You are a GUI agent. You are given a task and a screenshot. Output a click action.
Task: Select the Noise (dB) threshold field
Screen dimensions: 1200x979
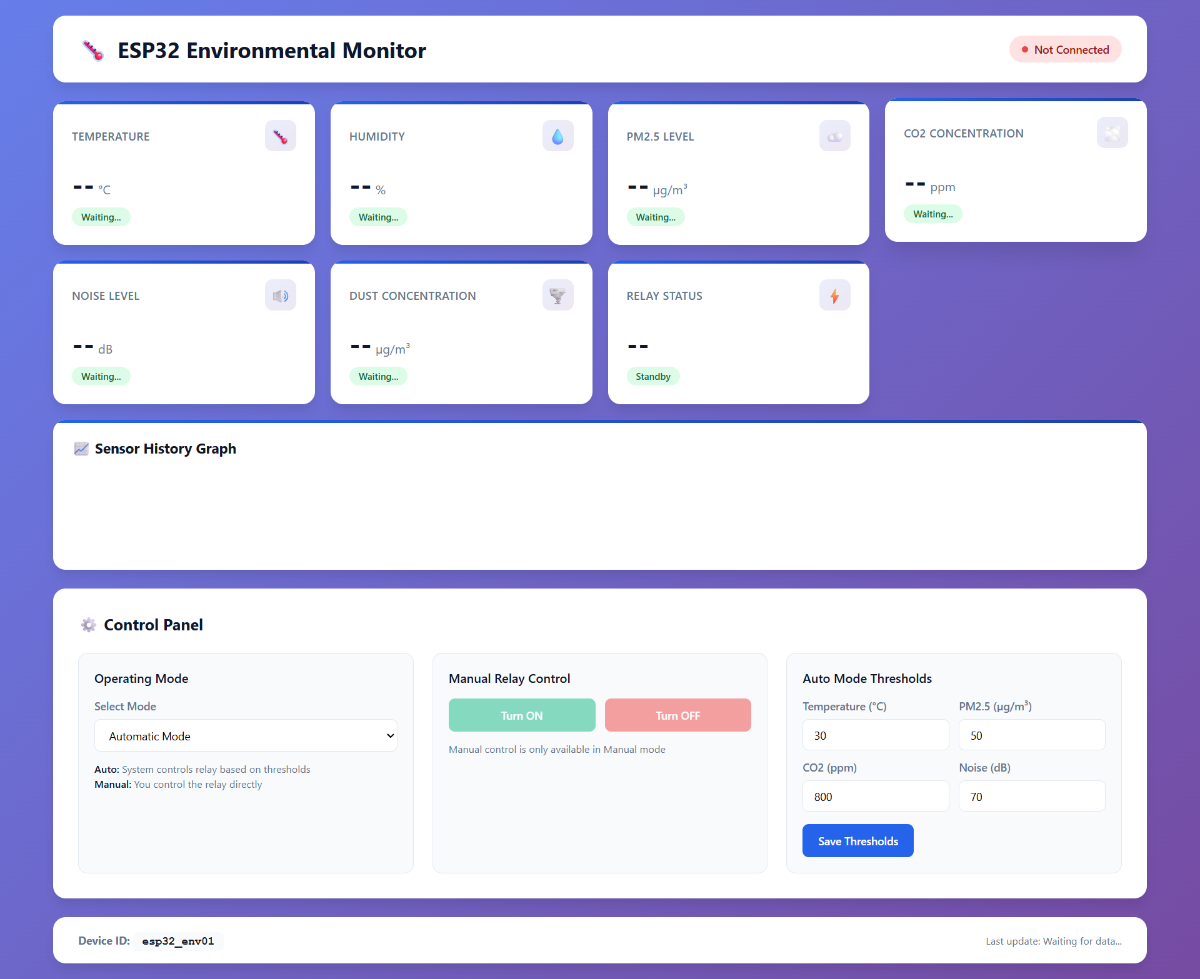tap(1031, 797)
